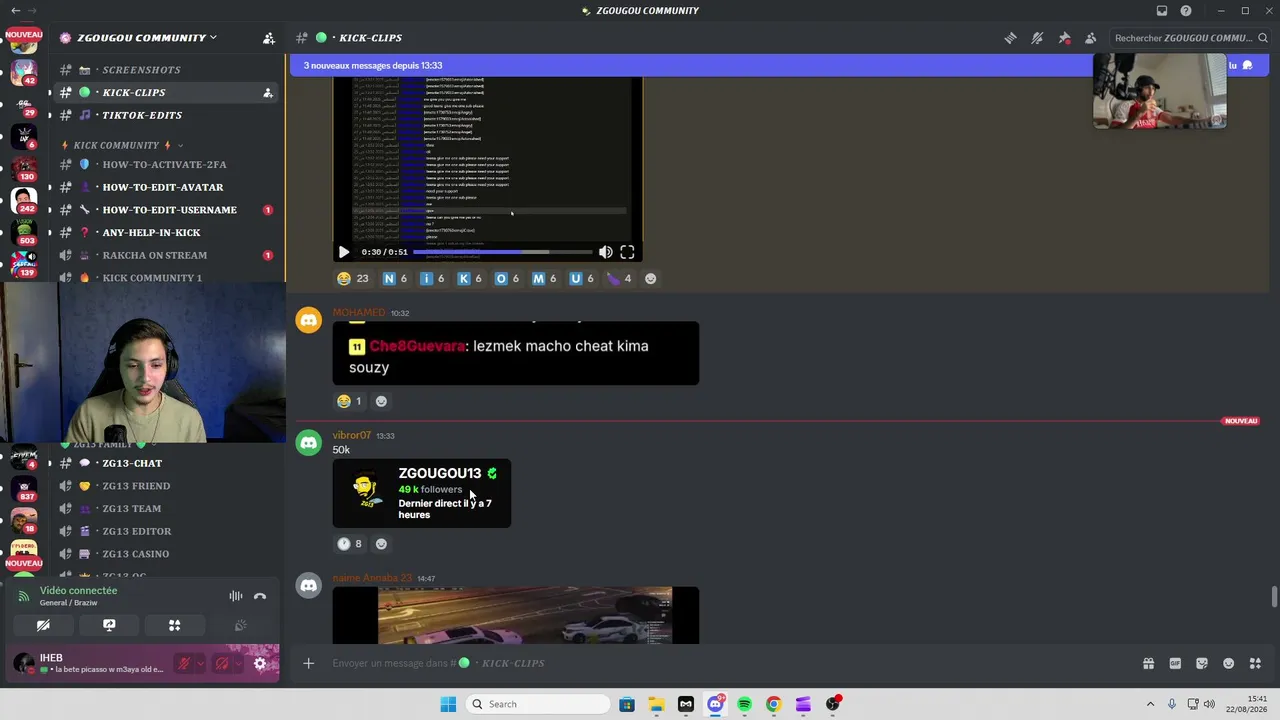Undeafen the headphones in user panel

click(x=222, y=663)
